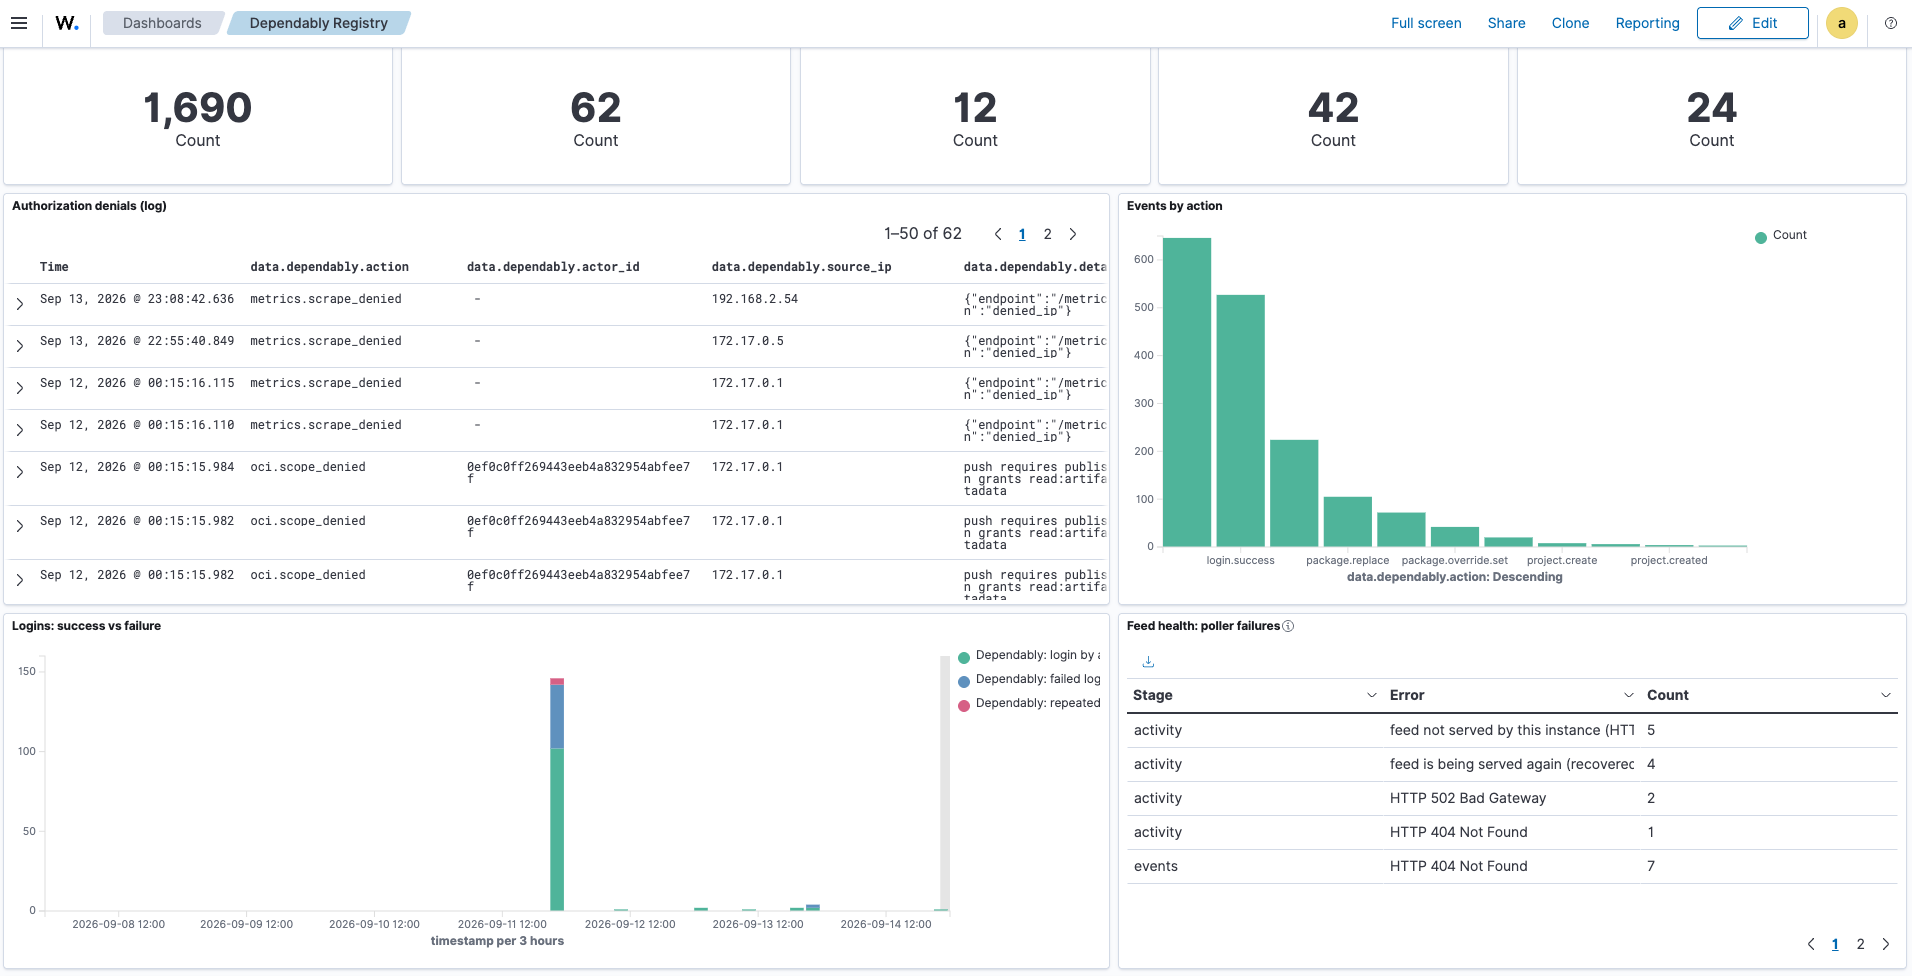Click source IP 172.17.0.5 cell
The image size is (1912, 976).
[x=747, y=341]
